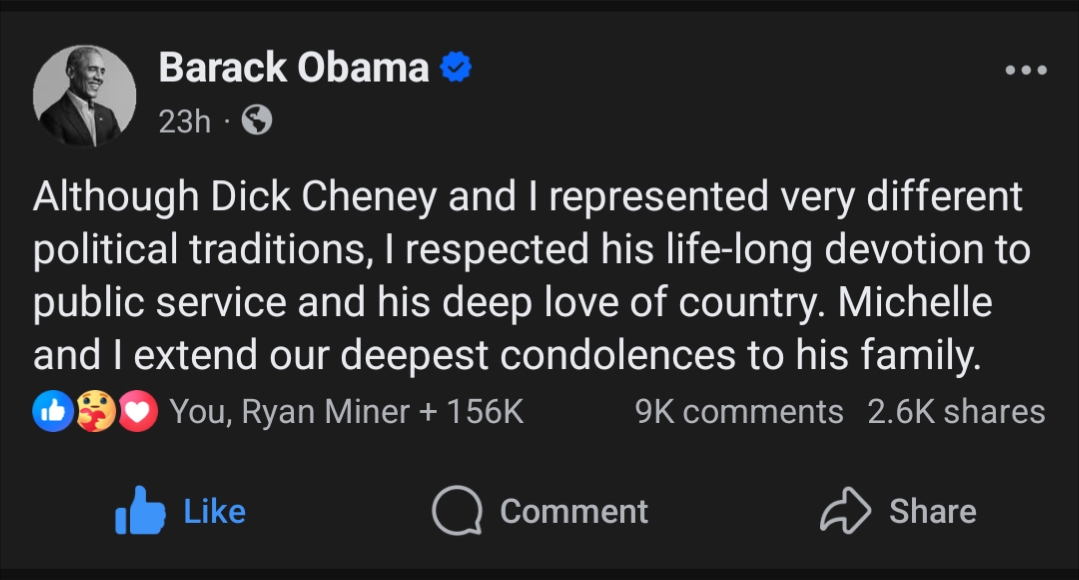
Task: Open the Barack Obama profile name
Action: point(294,68)
